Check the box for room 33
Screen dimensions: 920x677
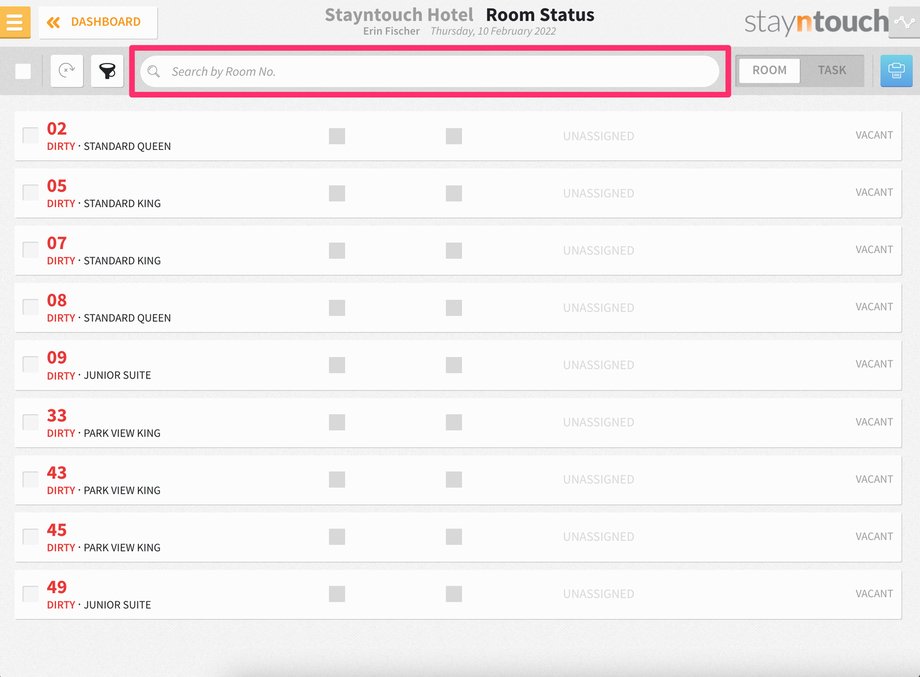[x=31, y=422]
